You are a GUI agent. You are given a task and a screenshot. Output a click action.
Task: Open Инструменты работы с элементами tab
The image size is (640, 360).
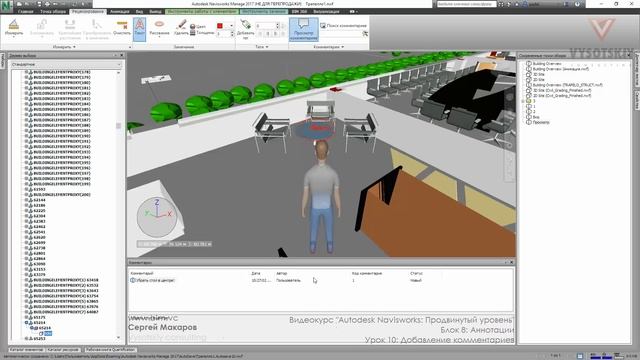tap(202, 12)
